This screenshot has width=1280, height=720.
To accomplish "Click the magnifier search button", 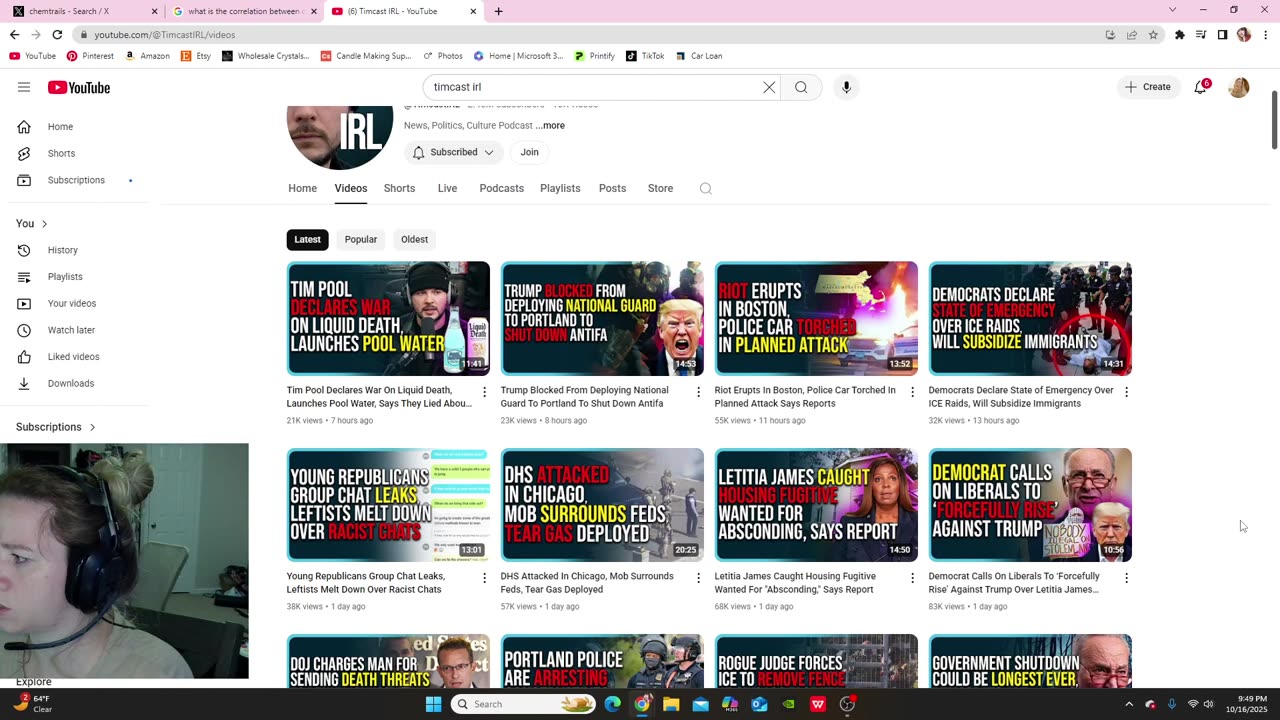I will (801, 87).
